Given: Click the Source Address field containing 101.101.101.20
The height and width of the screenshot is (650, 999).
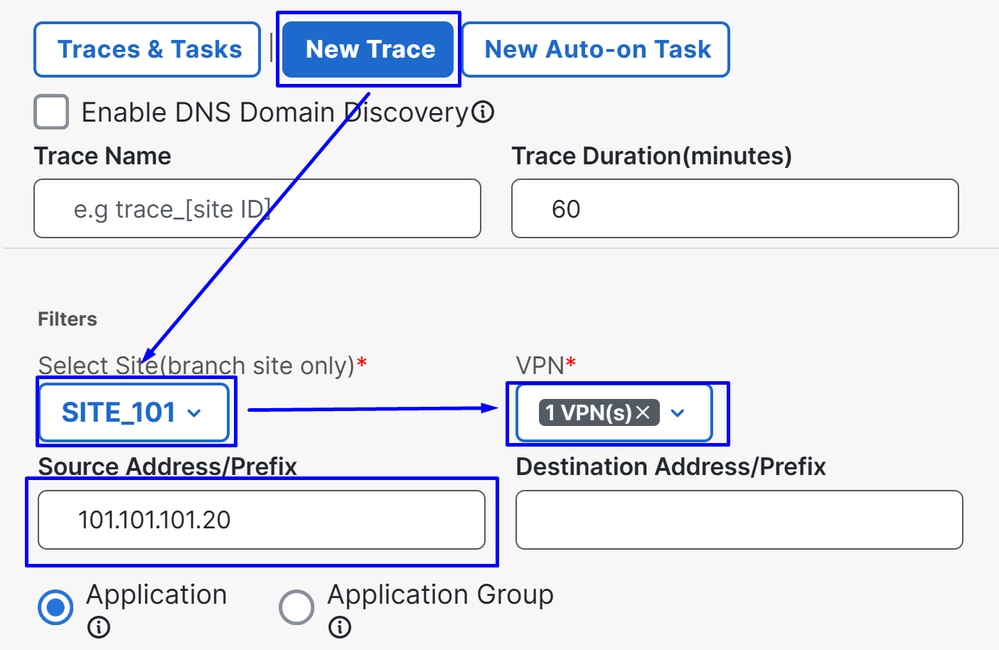Looking at the screenshot, I should click(x=260, y=519).
